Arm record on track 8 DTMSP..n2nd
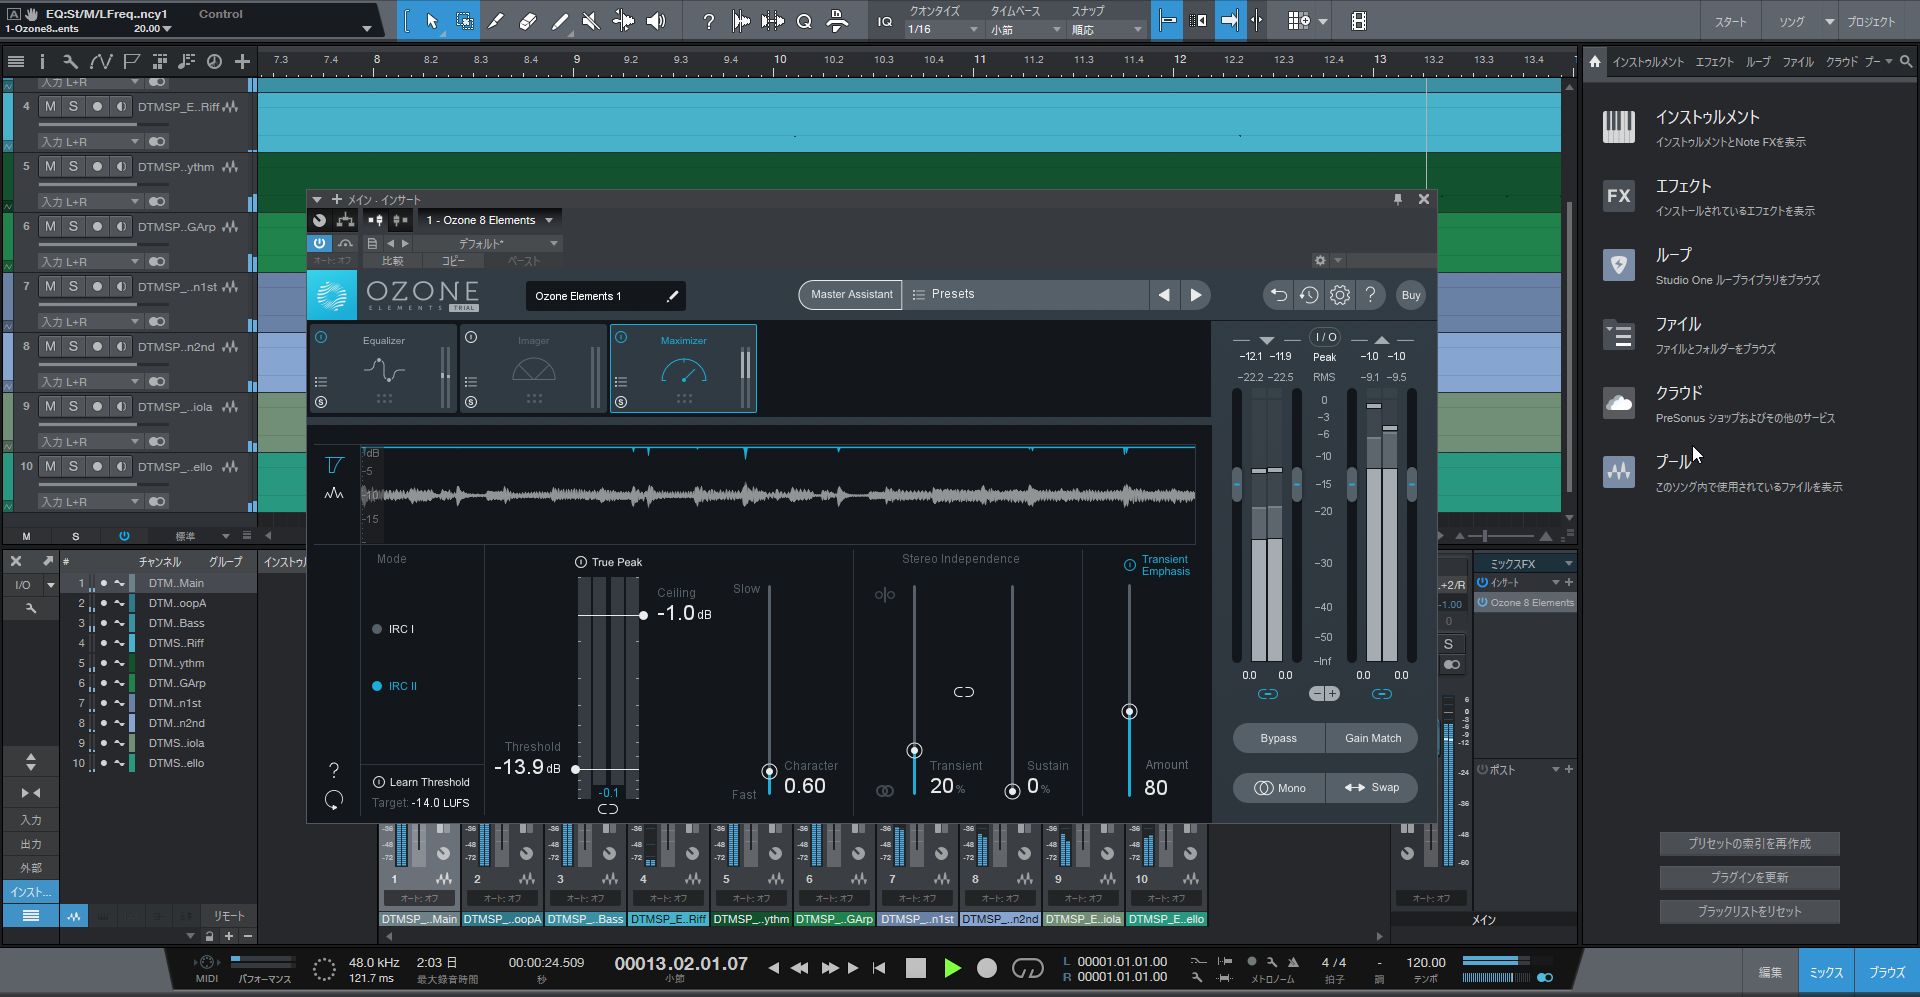 coord(97,346)
